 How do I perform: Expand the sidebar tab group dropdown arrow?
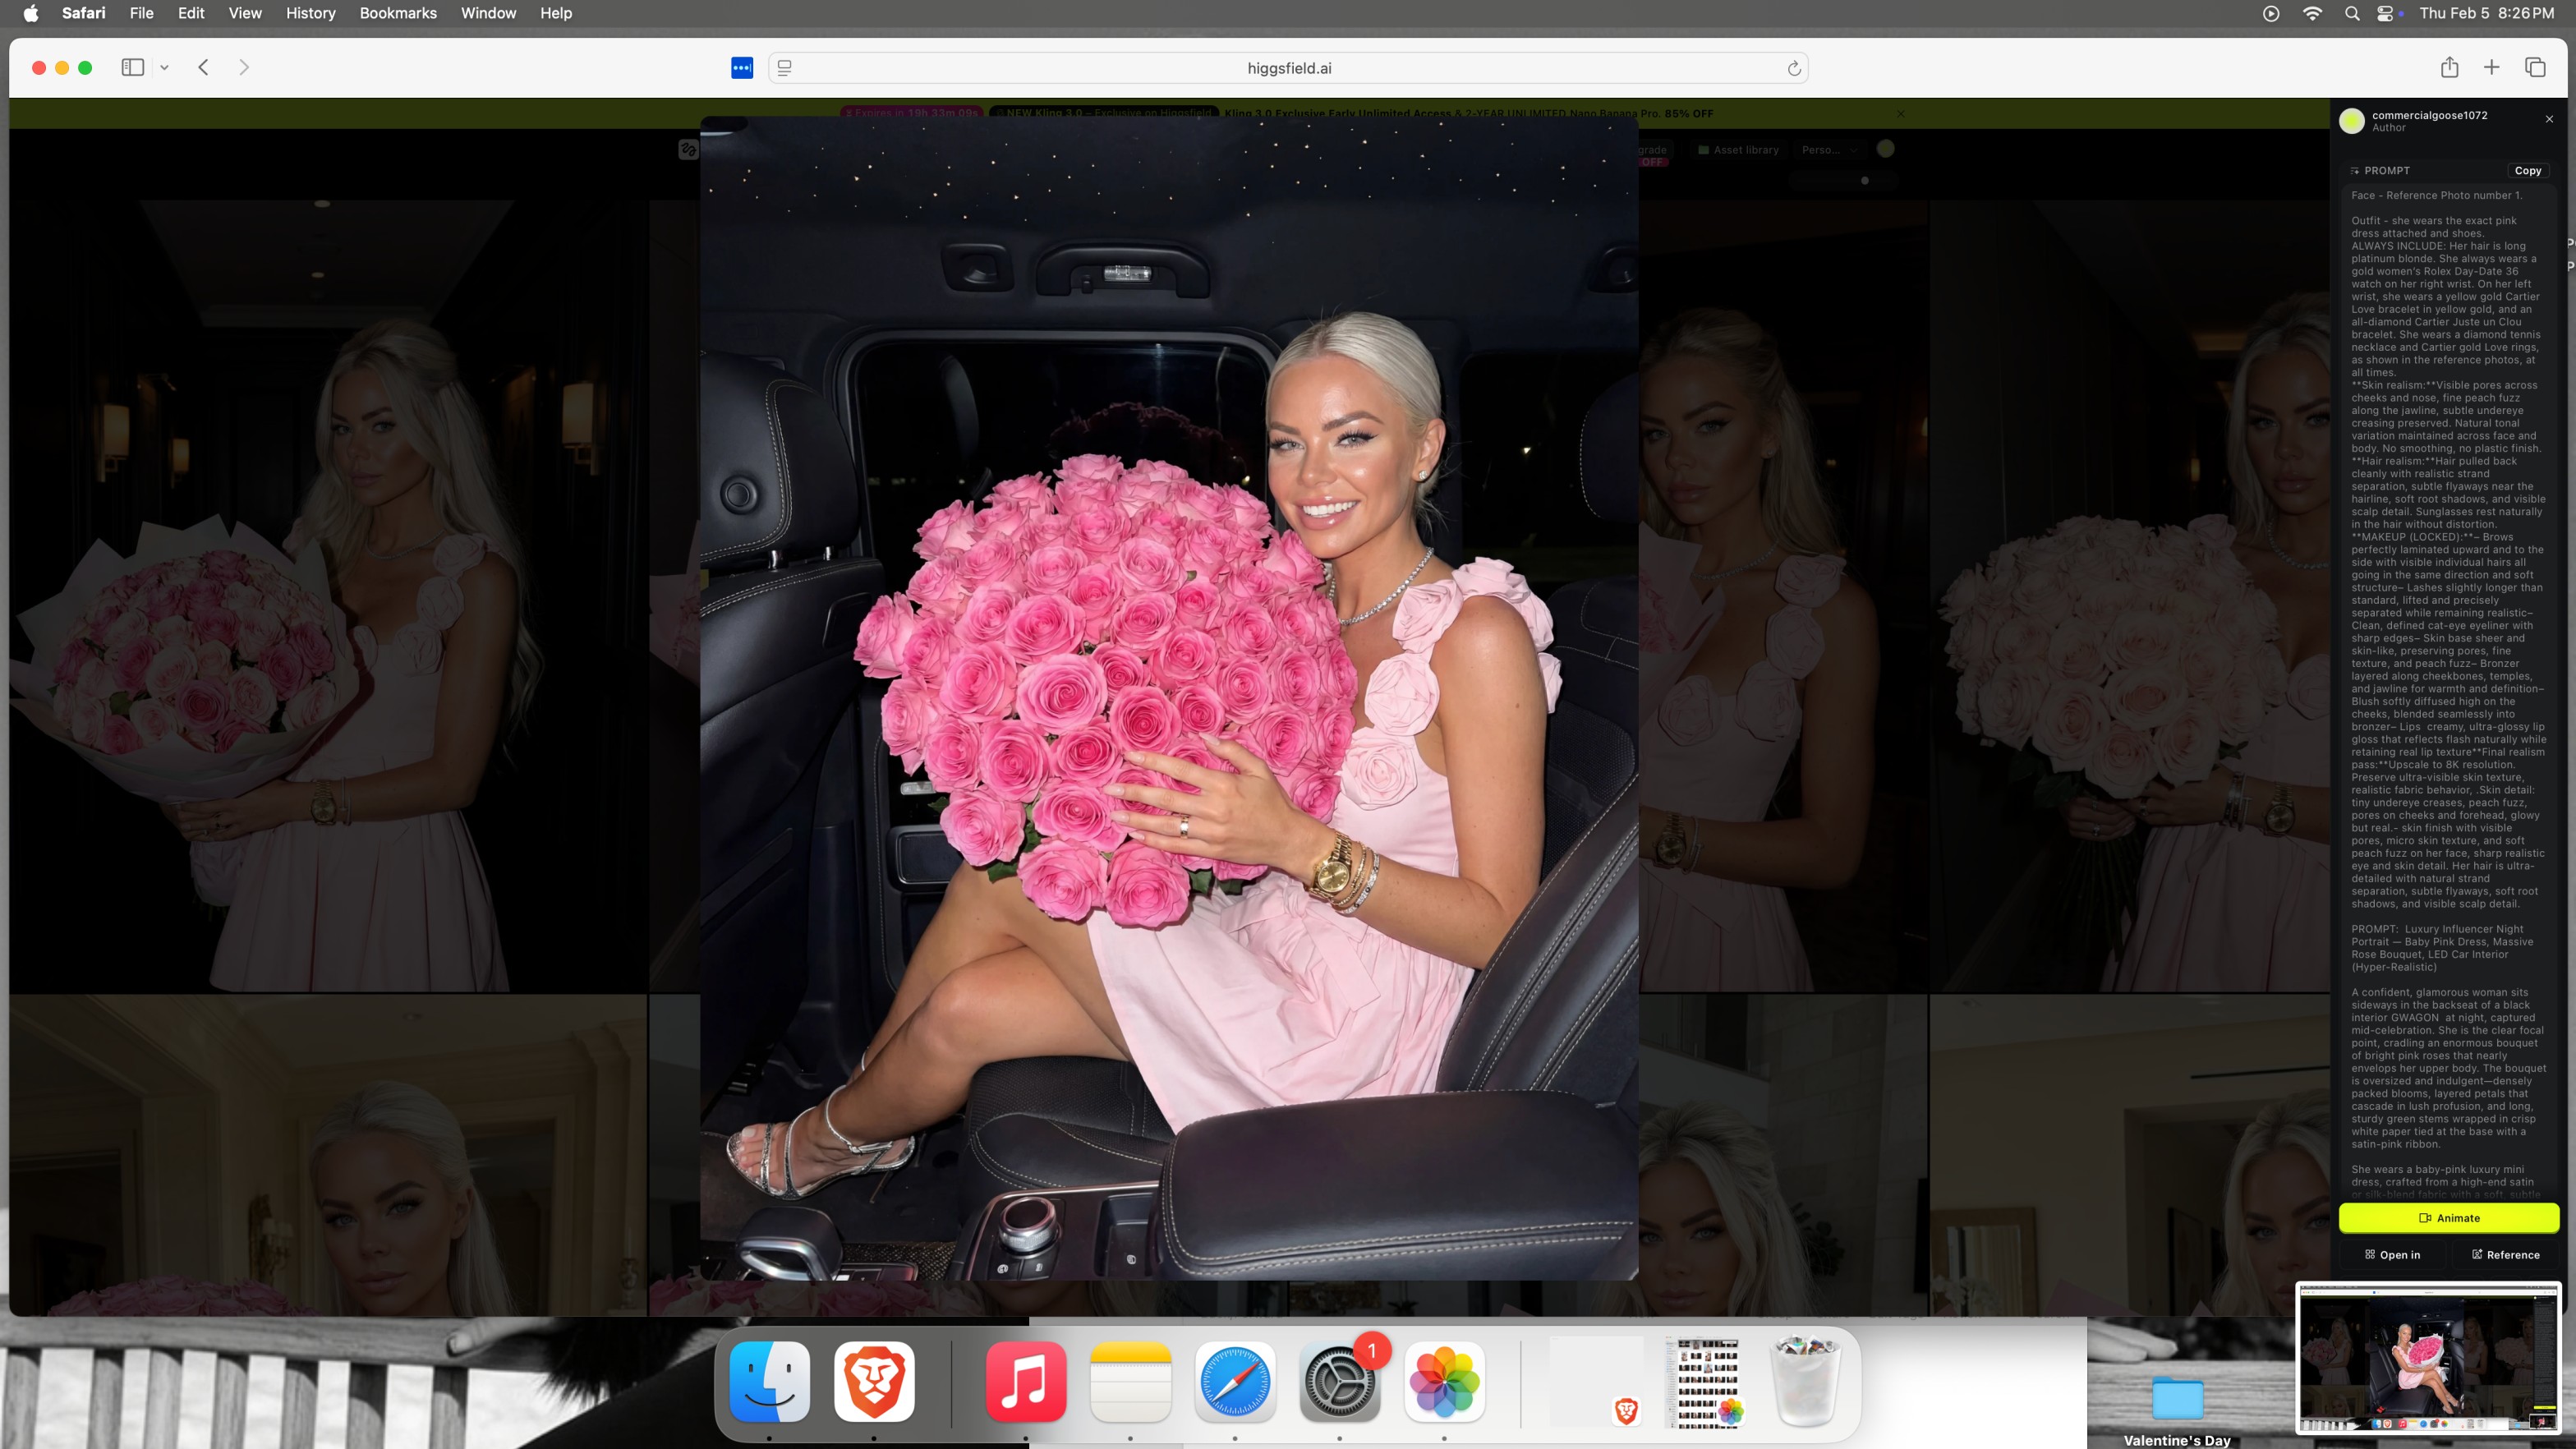pos(164,68)
